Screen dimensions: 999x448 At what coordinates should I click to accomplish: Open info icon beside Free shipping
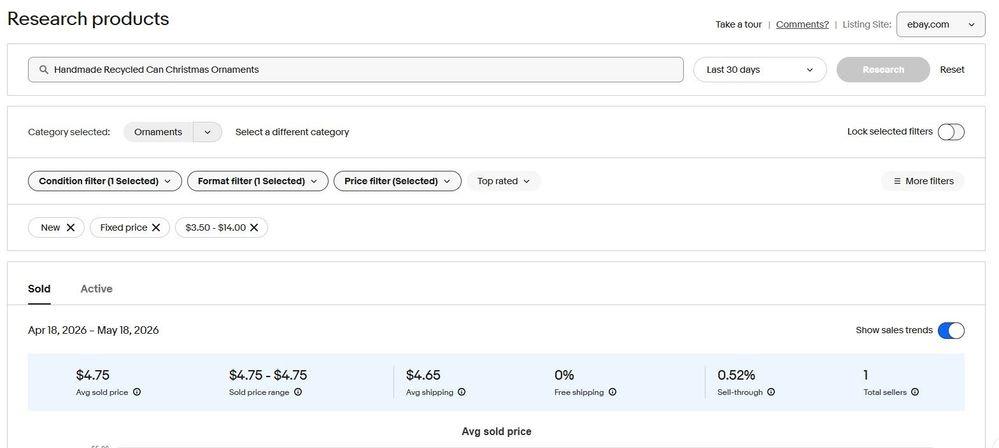point(612,392)
